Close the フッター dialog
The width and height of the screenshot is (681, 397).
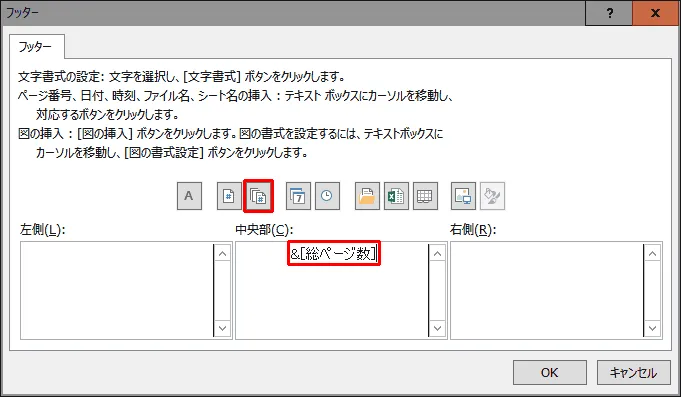click(x=656, y=13)
